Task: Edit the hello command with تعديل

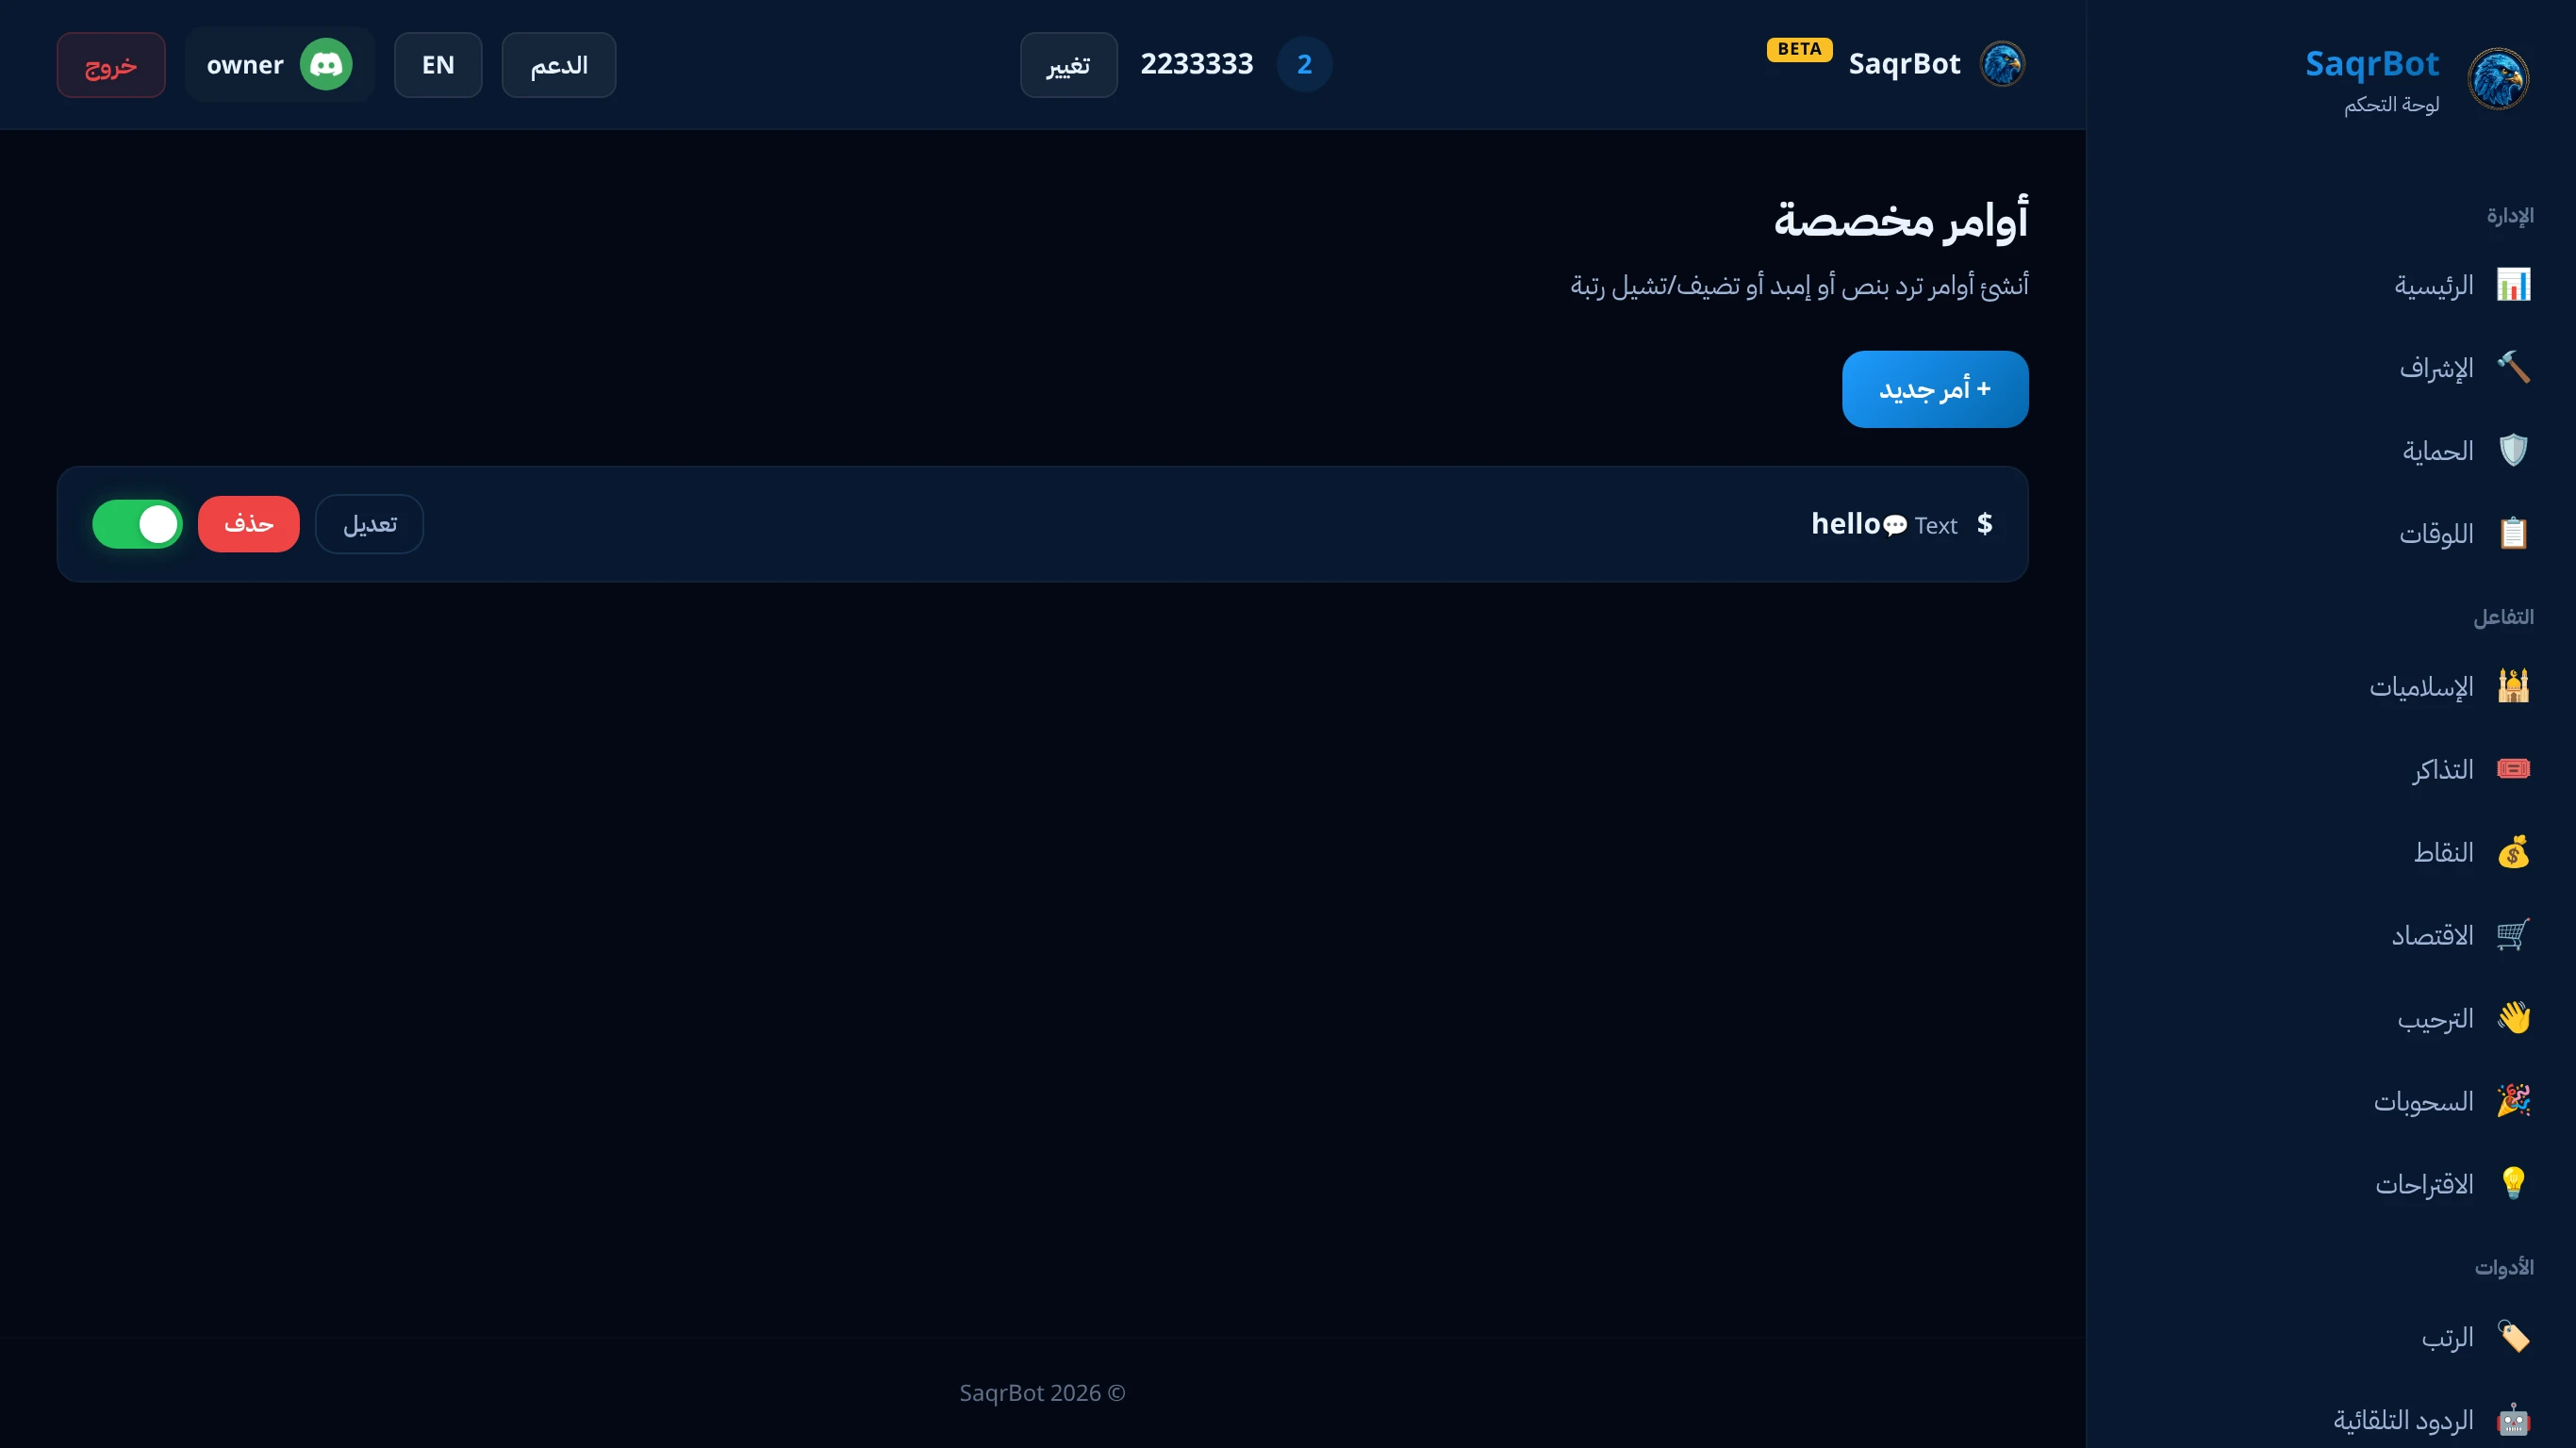Action: (370, 524)
